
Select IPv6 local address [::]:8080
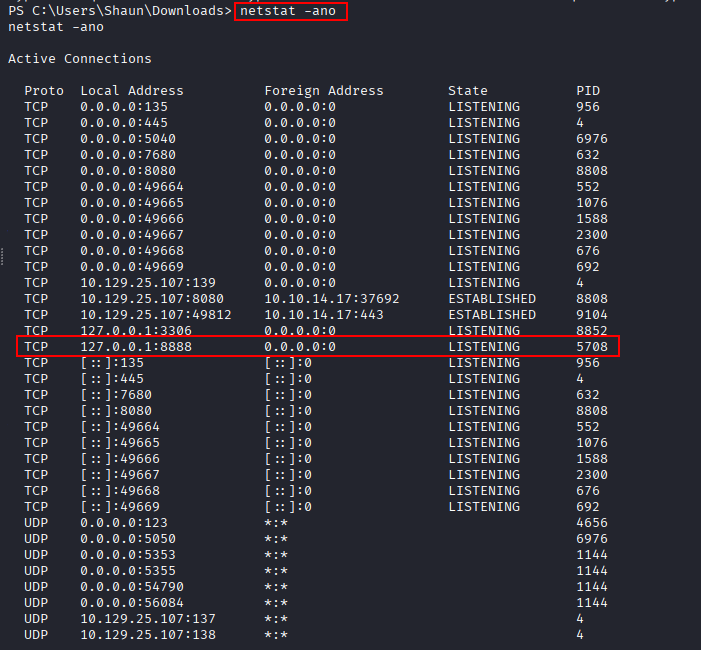click(116, 411)
